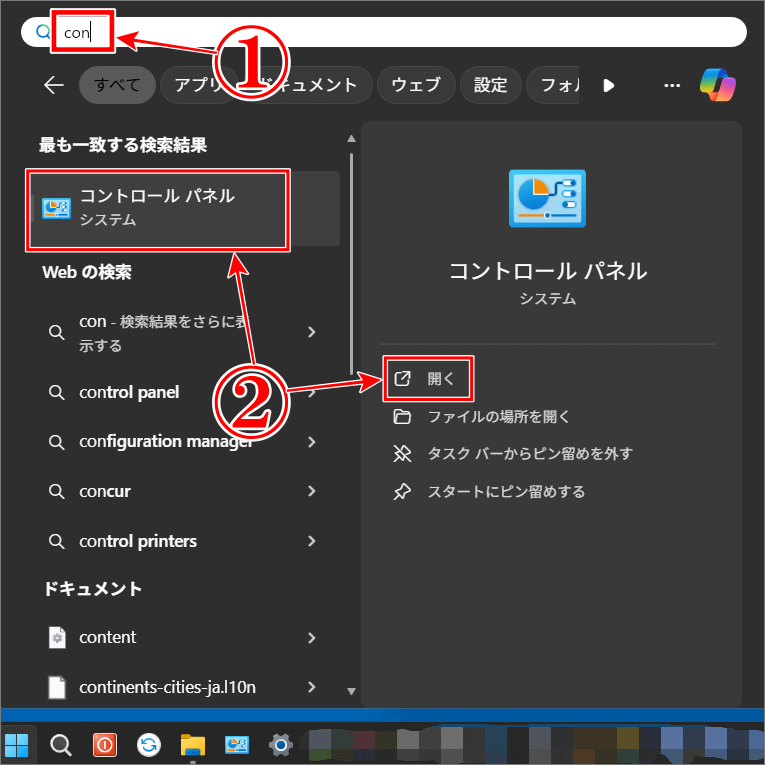Click the unpin icon for taskbar
The height and width of the screenshot is (765, 765).
402,453
